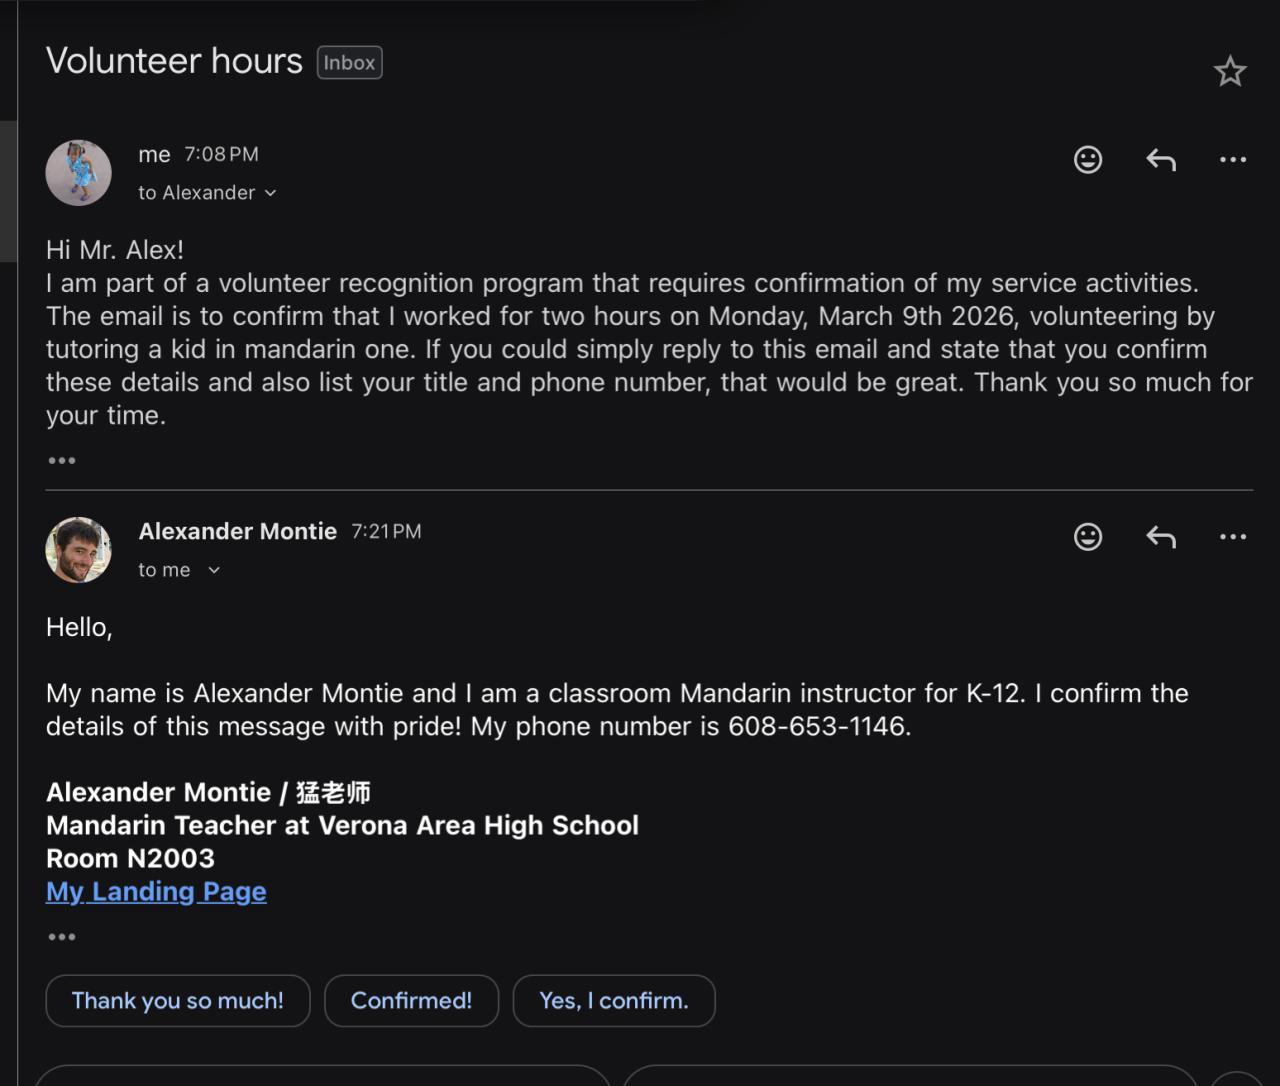Screen dimensions: 1280x1086
Task: Click my profile picture avatar
Action: click(78, 172)
